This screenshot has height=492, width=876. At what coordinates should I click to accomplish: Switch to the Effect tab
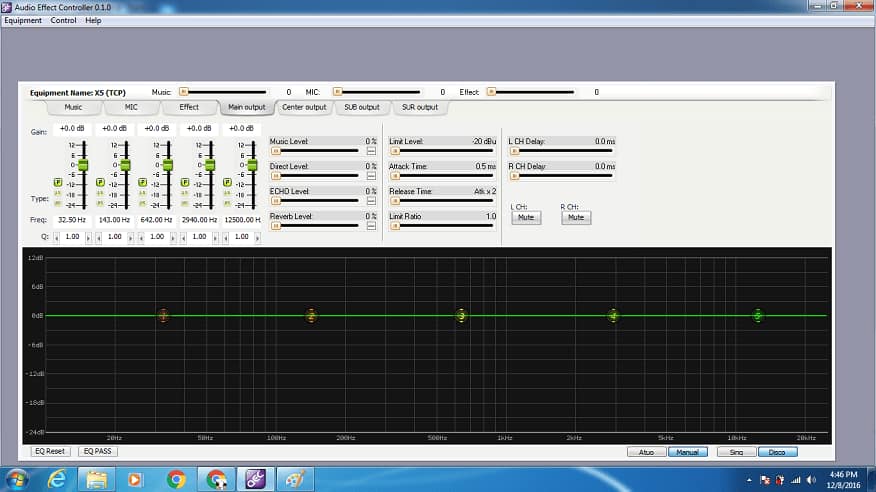pos(189,107)
